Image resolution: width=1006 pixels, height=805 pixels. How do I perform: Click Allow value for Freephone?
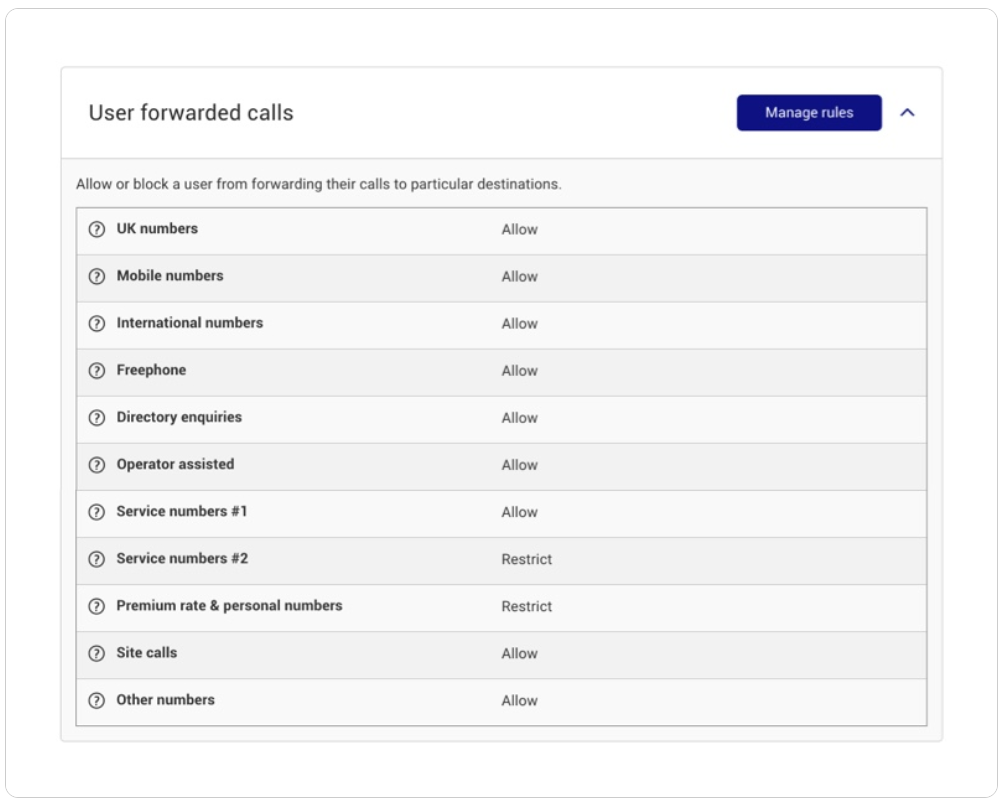pyautogui.click(x=520, y=371)
